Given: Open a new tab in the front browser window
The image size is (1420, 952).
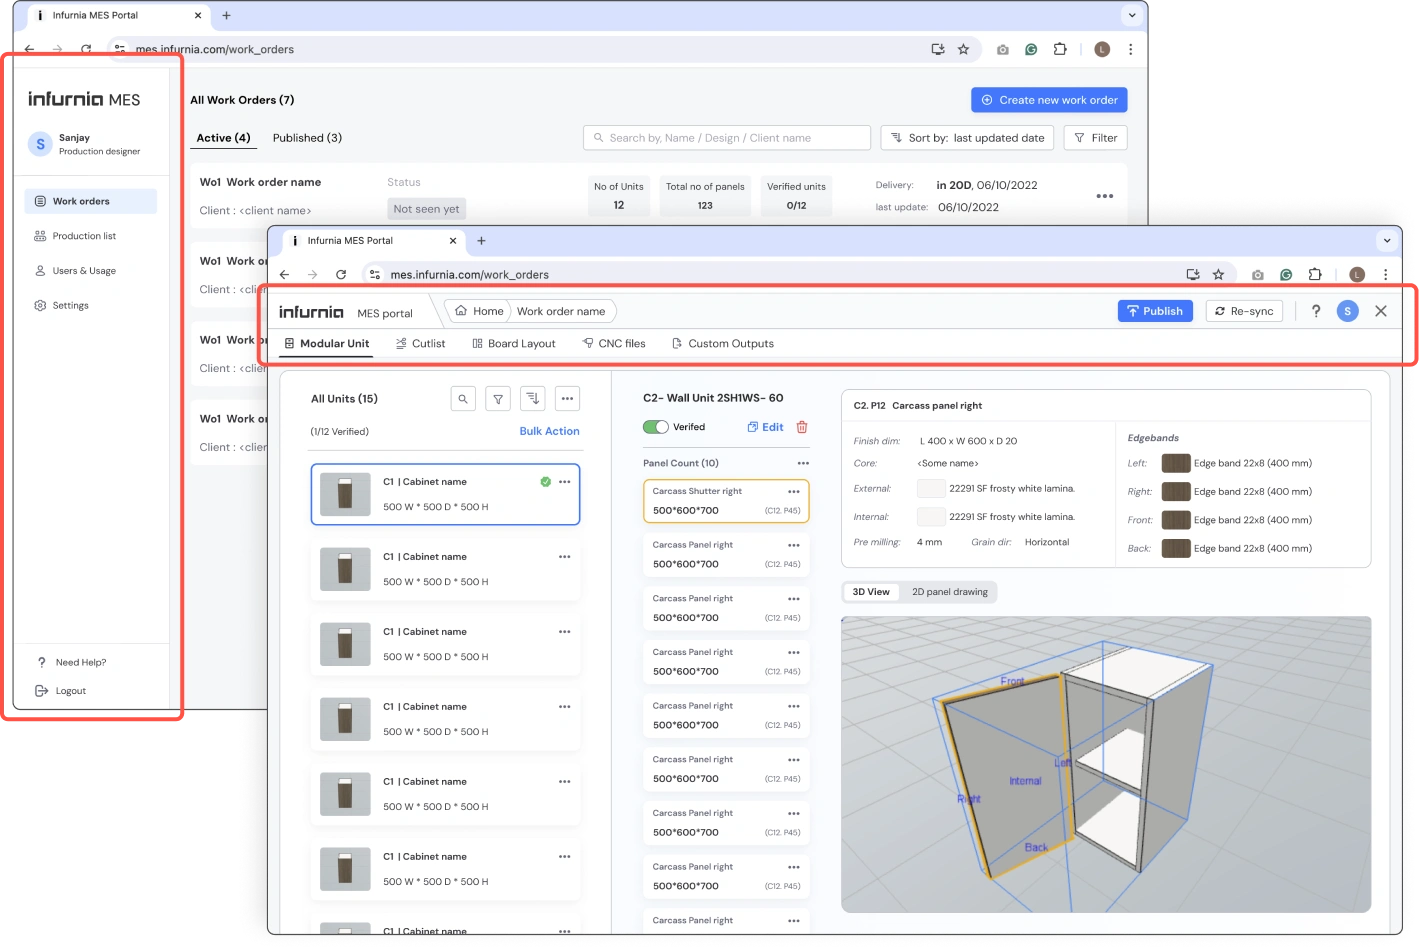Looking at the screenshot, I should [x=481, y=241].
